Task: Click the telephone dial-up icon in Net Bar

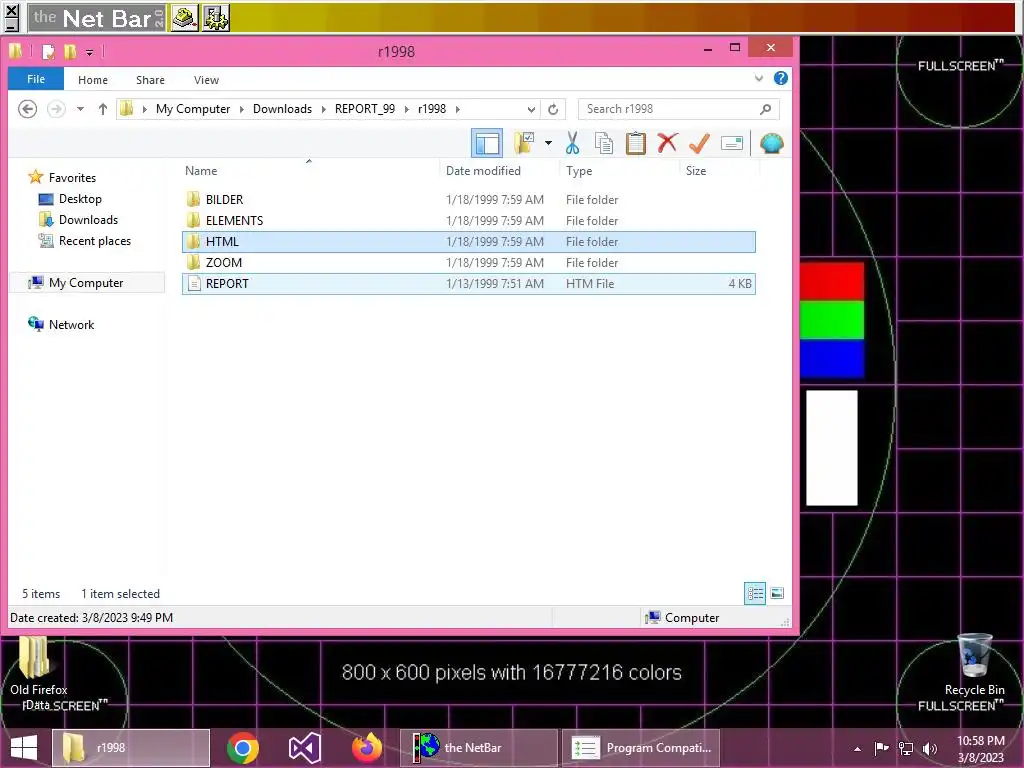Action: pyautogui.click(x=185, y=18)
